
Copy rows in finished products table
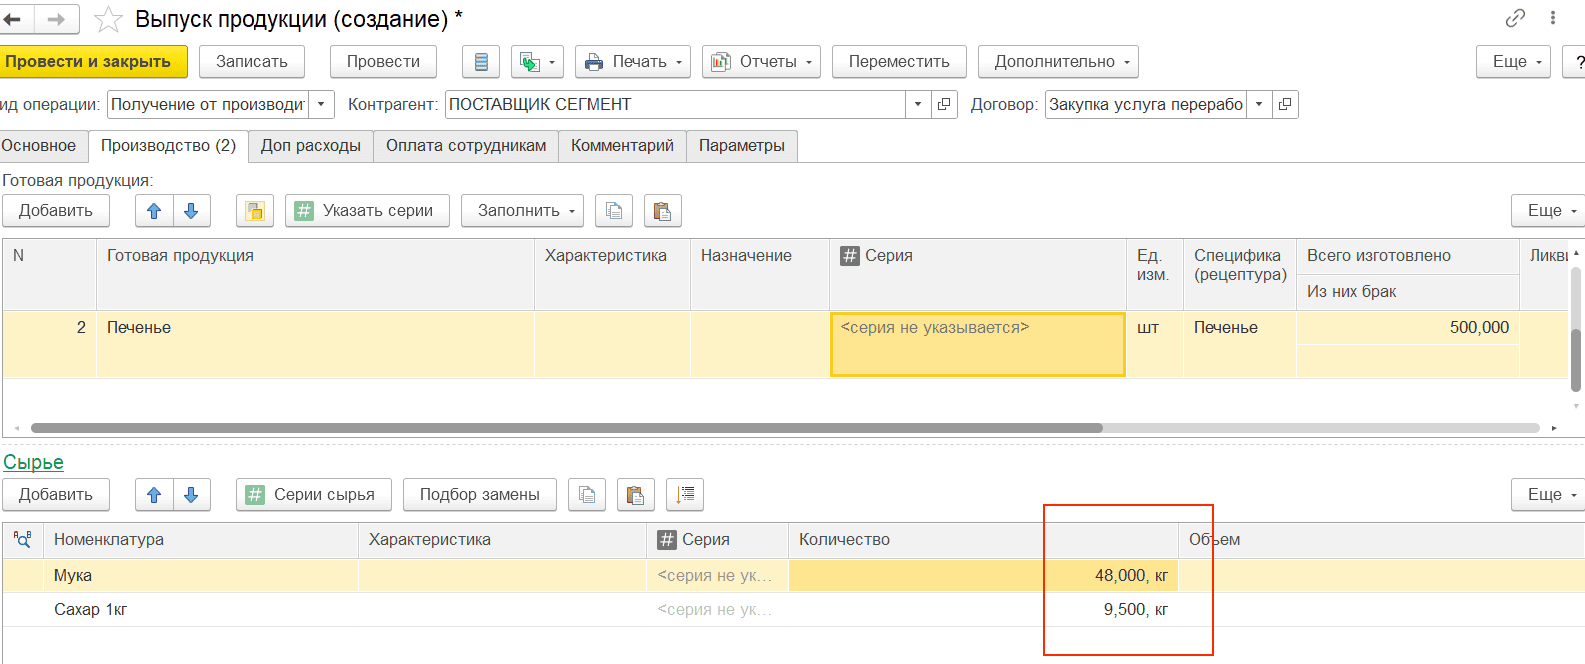[x=614, y=211]
